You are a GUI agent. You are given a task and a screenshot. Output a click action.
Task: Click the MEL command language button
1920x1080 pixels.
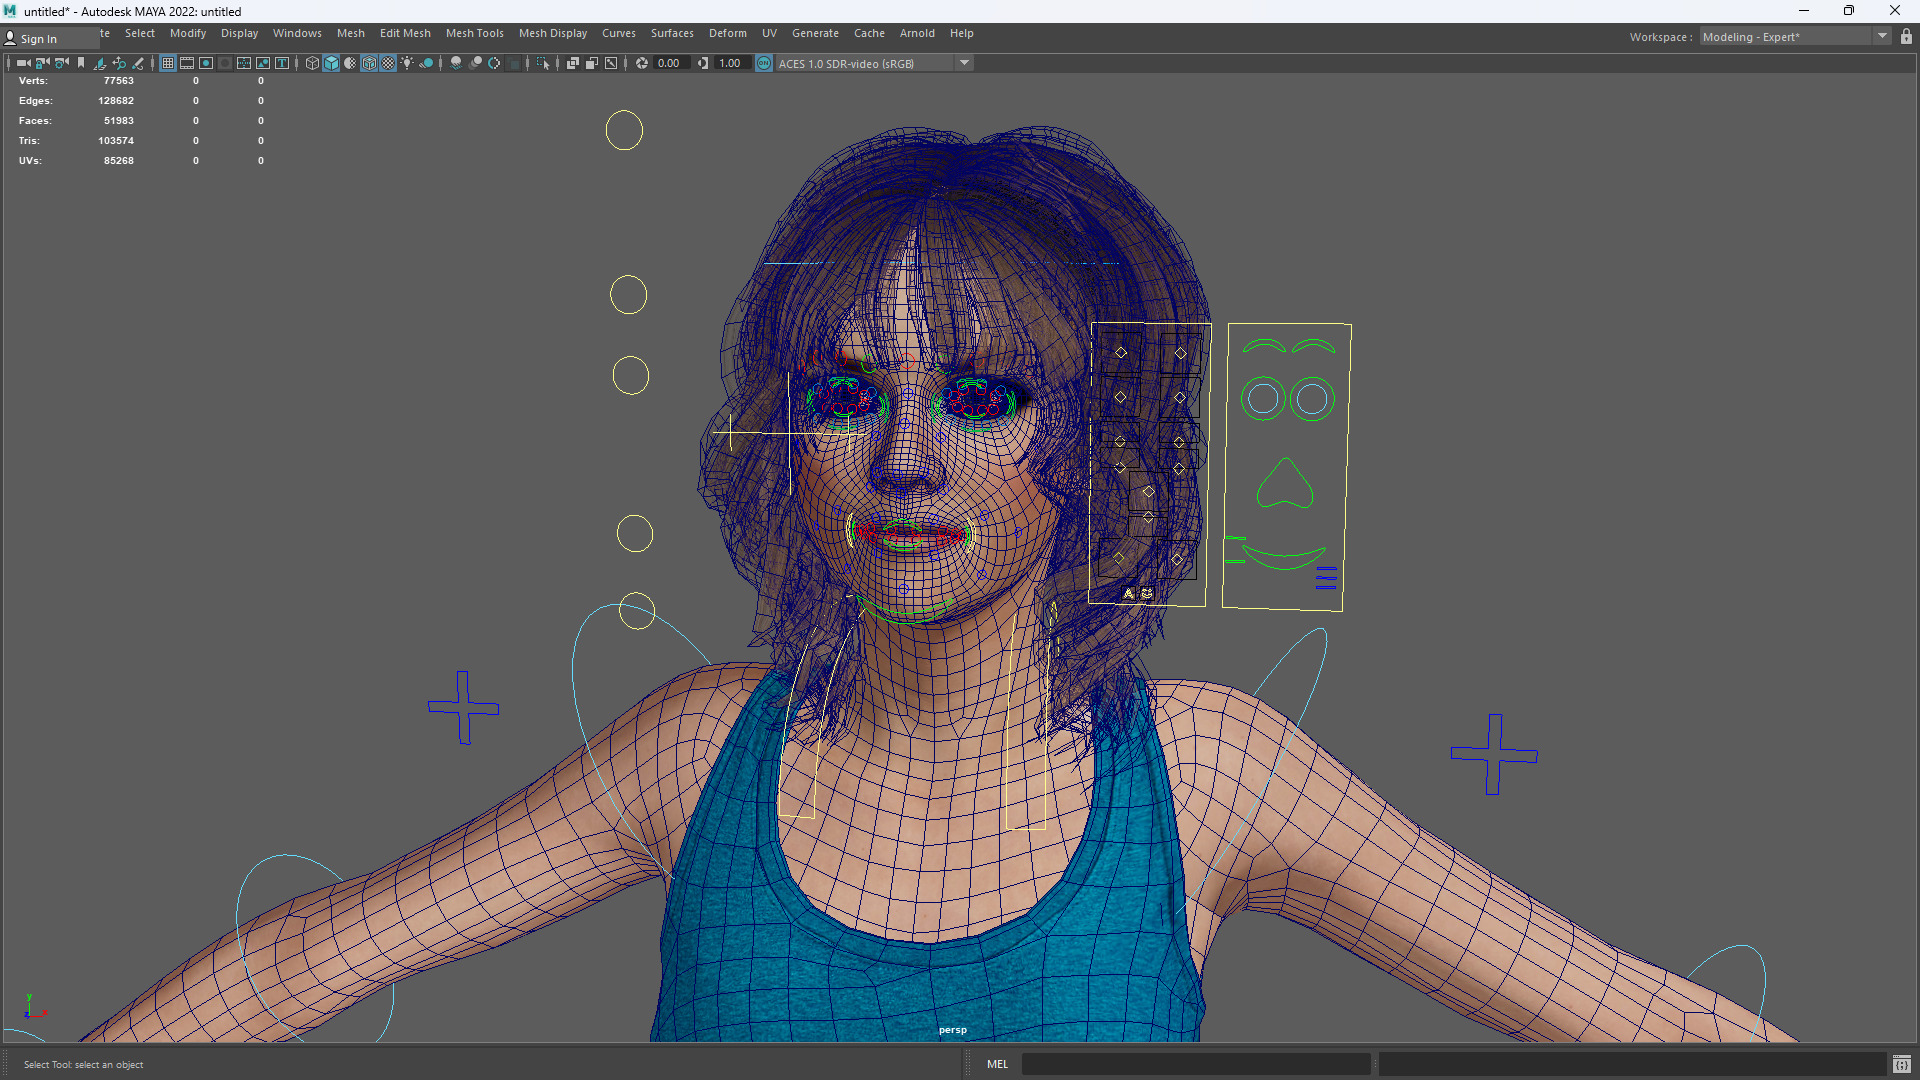click(997, 1064)
